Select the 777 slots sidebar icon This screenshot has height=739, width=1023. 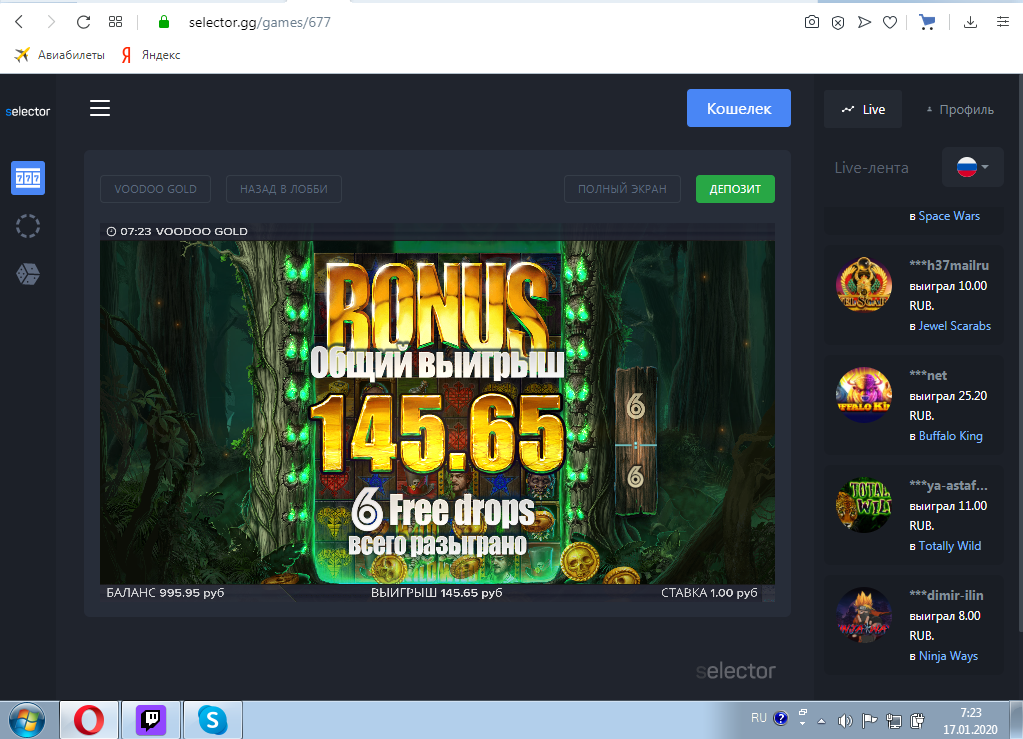(28, 177)
